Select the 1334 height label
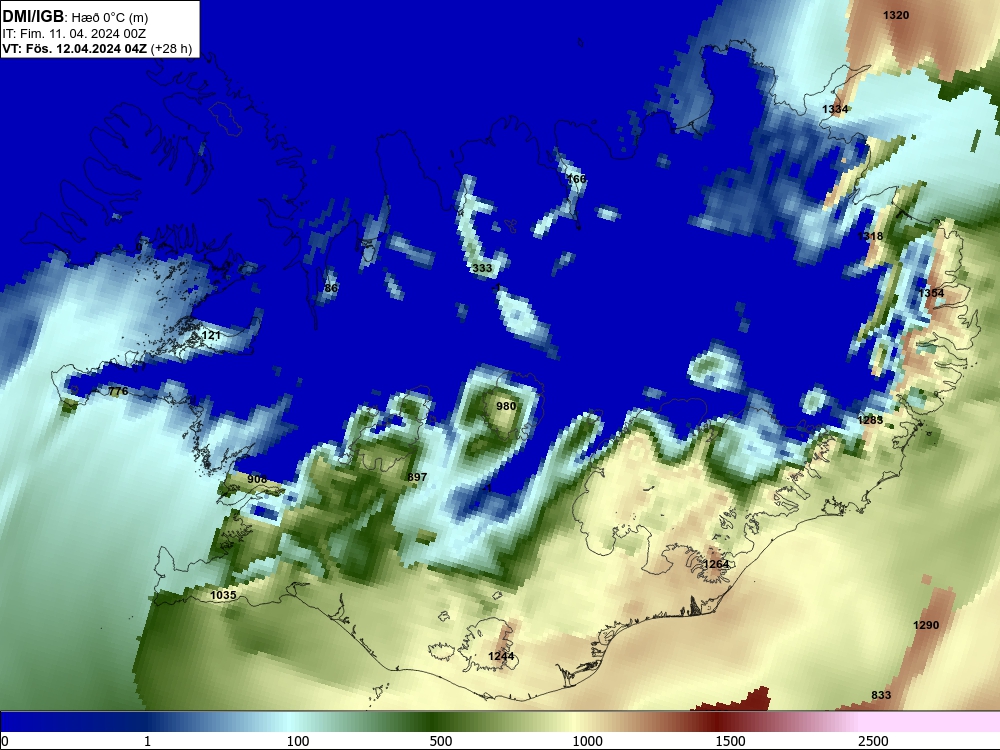Image resolution: width=1000 pixels, height=750 pixels. point(835,109)
